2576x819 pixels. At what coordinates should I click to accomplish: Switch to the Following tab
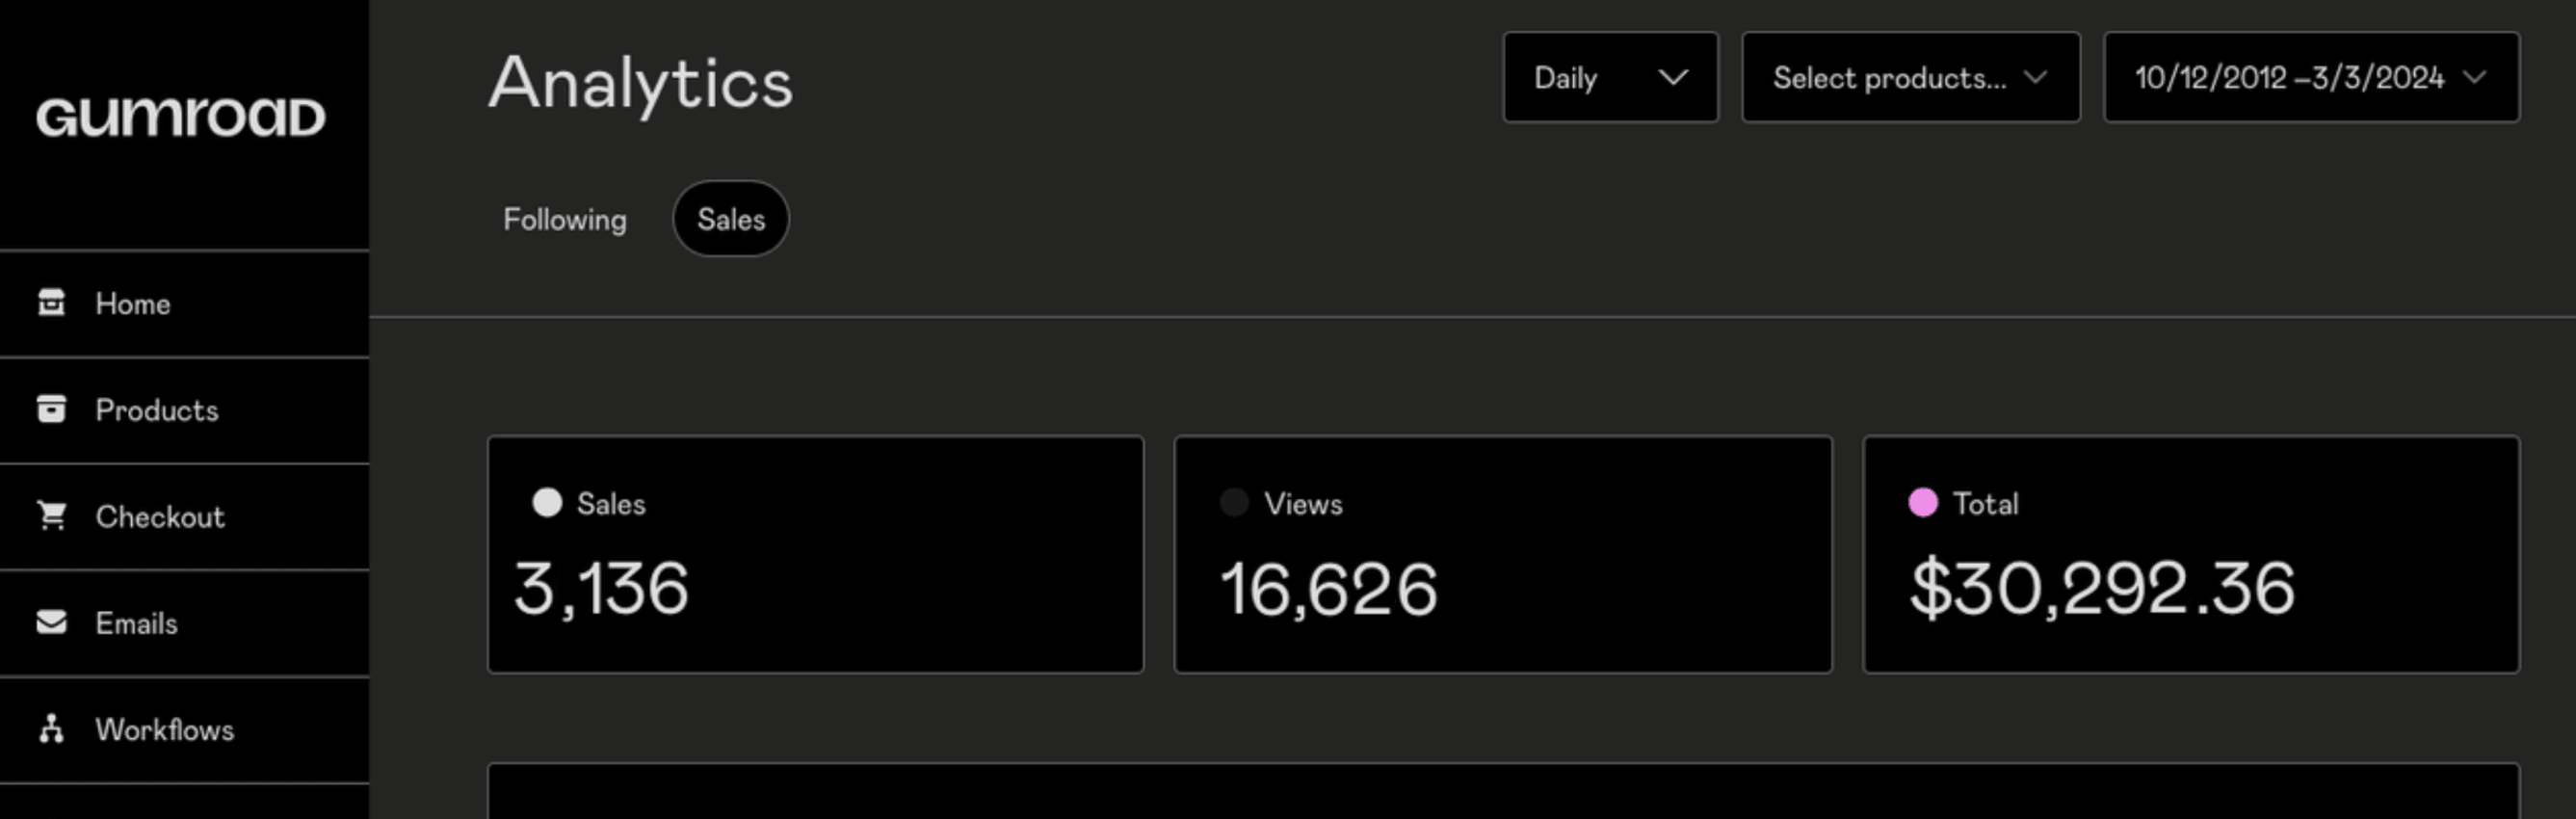tap(564, 219)
